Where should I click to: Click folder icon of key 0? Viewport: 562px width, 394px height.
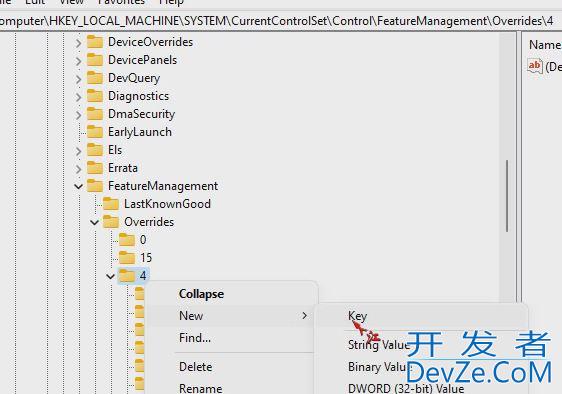point(127,240)
